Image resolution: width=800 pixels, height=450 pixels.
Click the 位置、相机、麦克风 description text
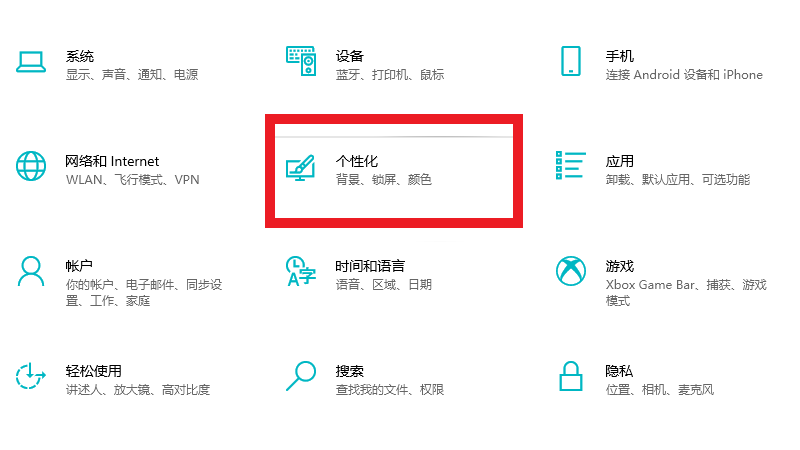(x=660, y=390)
